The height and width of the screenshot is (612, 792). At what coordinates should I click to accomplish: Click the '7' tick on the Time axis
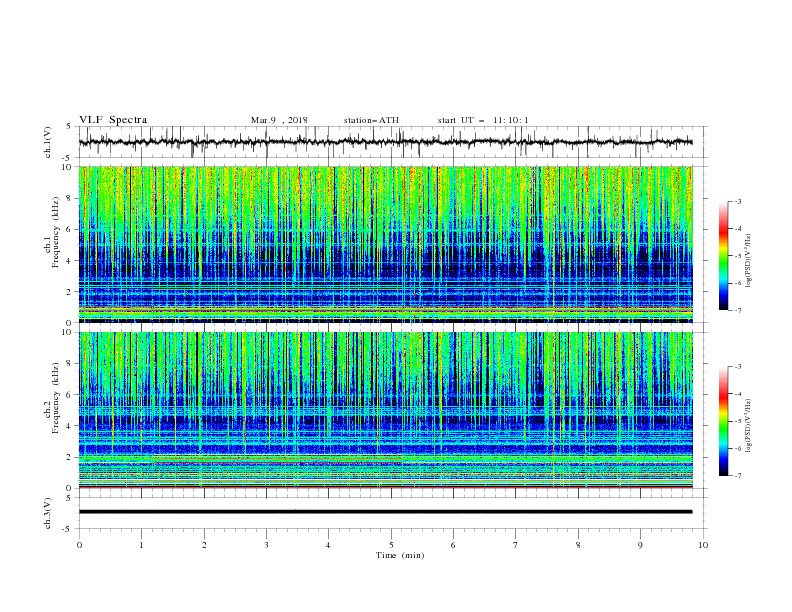516,545
